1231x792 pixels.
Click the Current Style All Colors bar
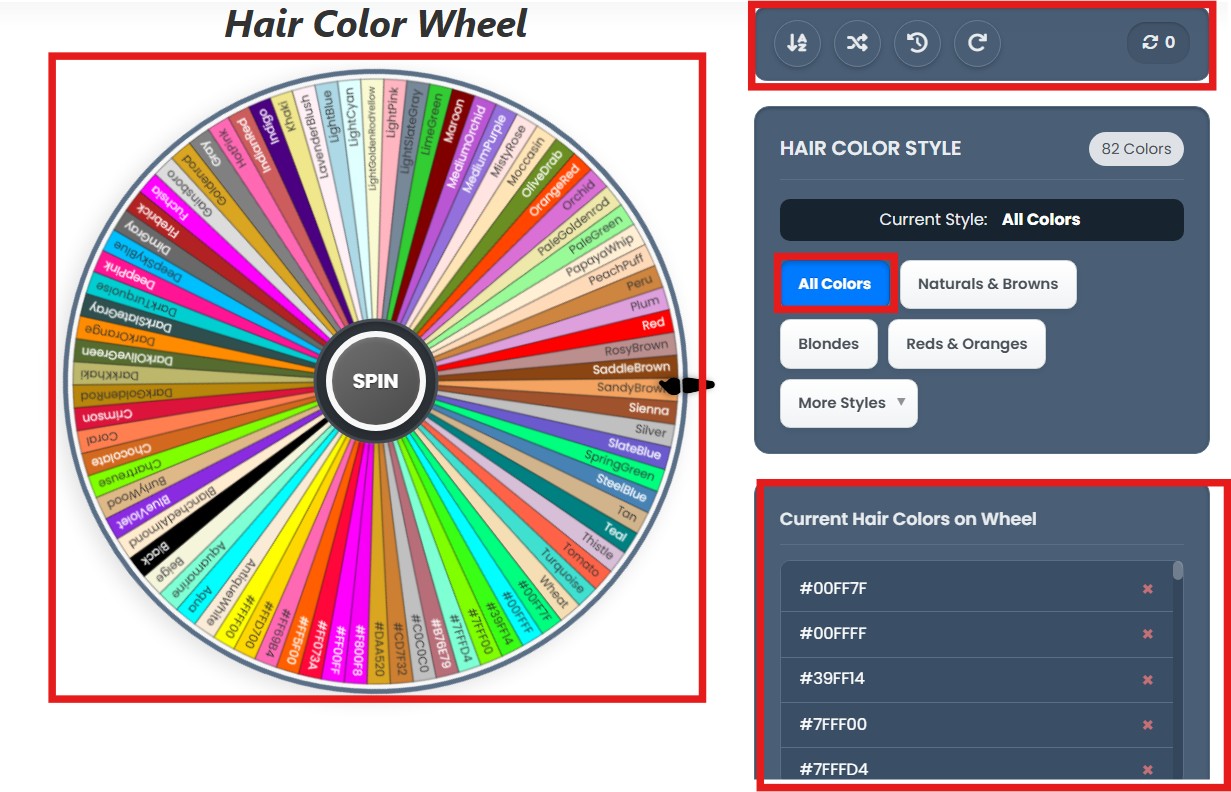(981, 220)
